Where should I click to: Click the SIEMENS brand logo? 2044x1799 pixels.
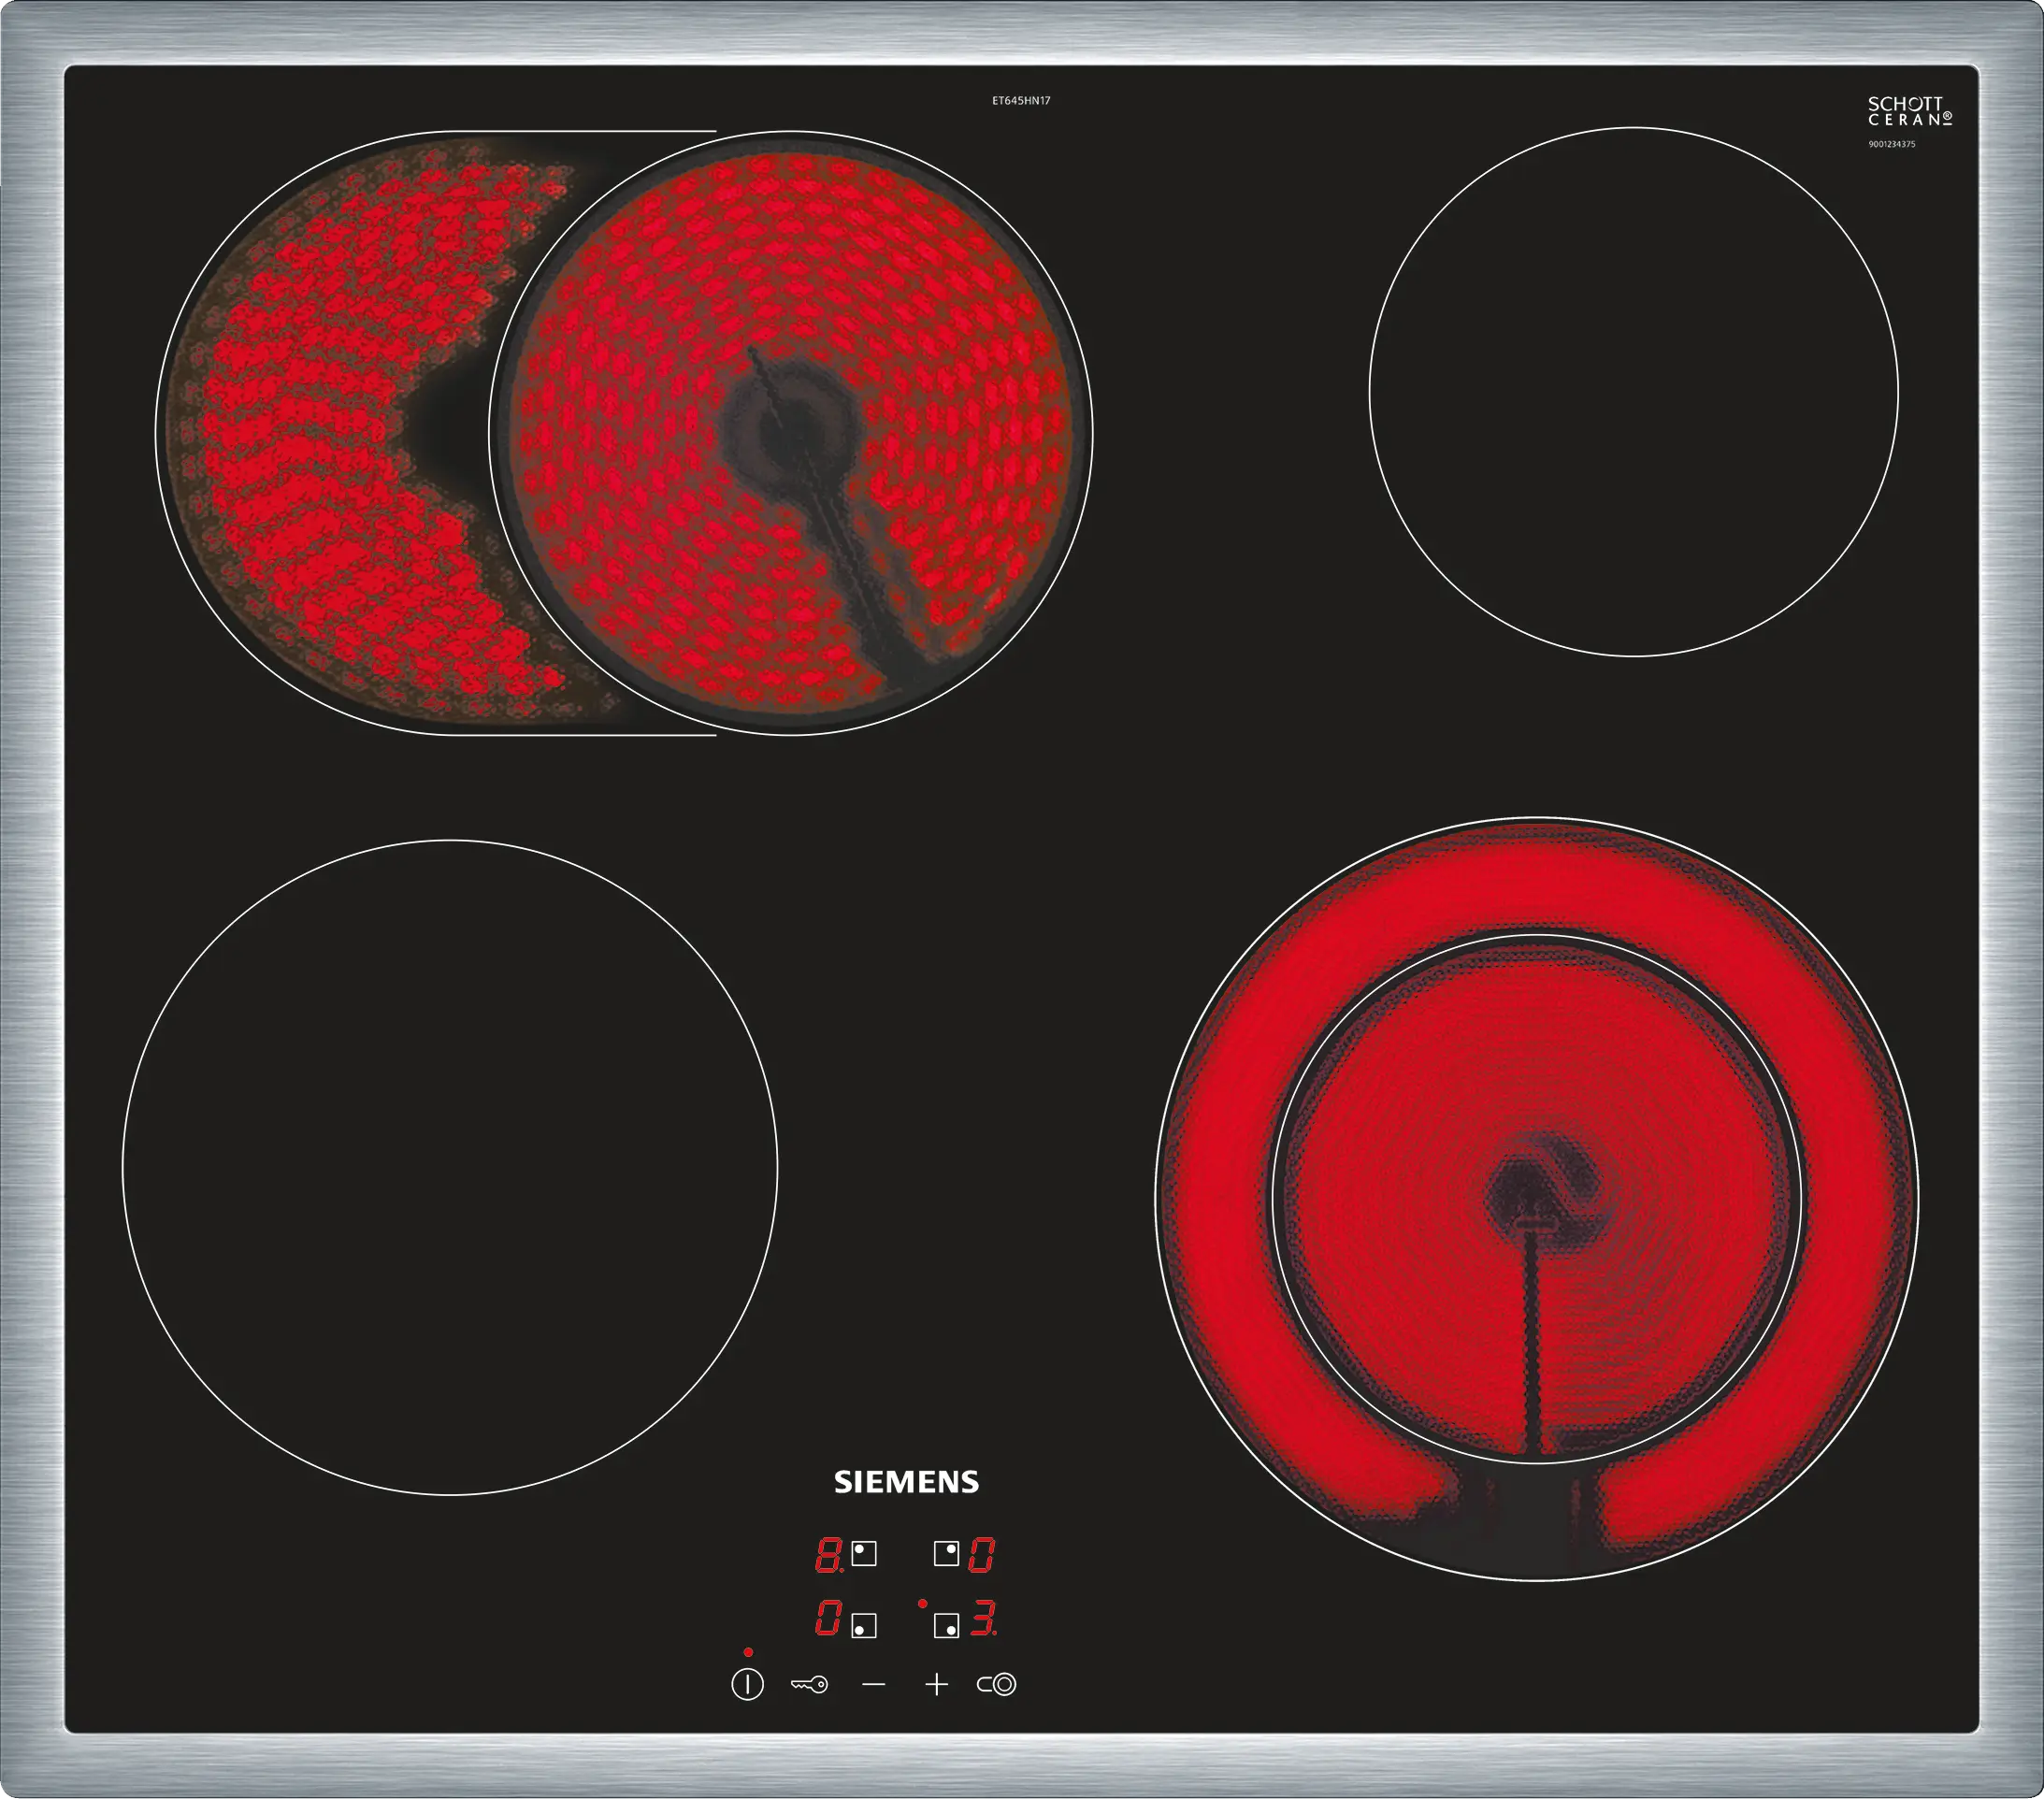point(906,1482)
